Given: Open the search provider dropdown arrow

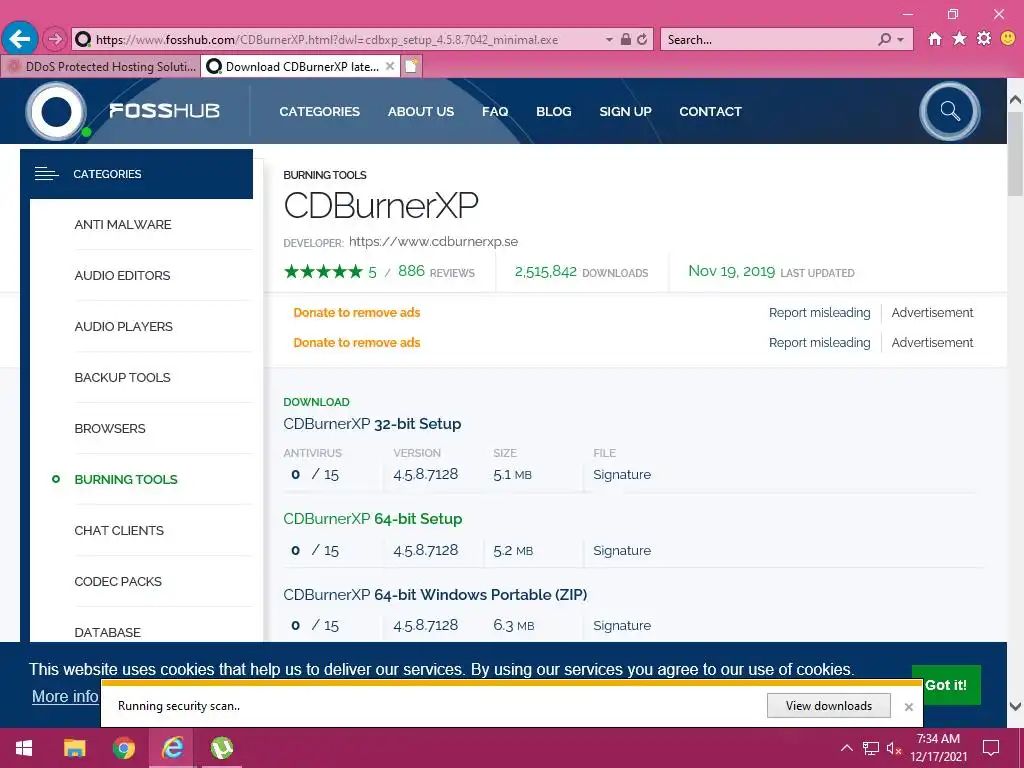Looking at the screenshot, I should (901, 40).
